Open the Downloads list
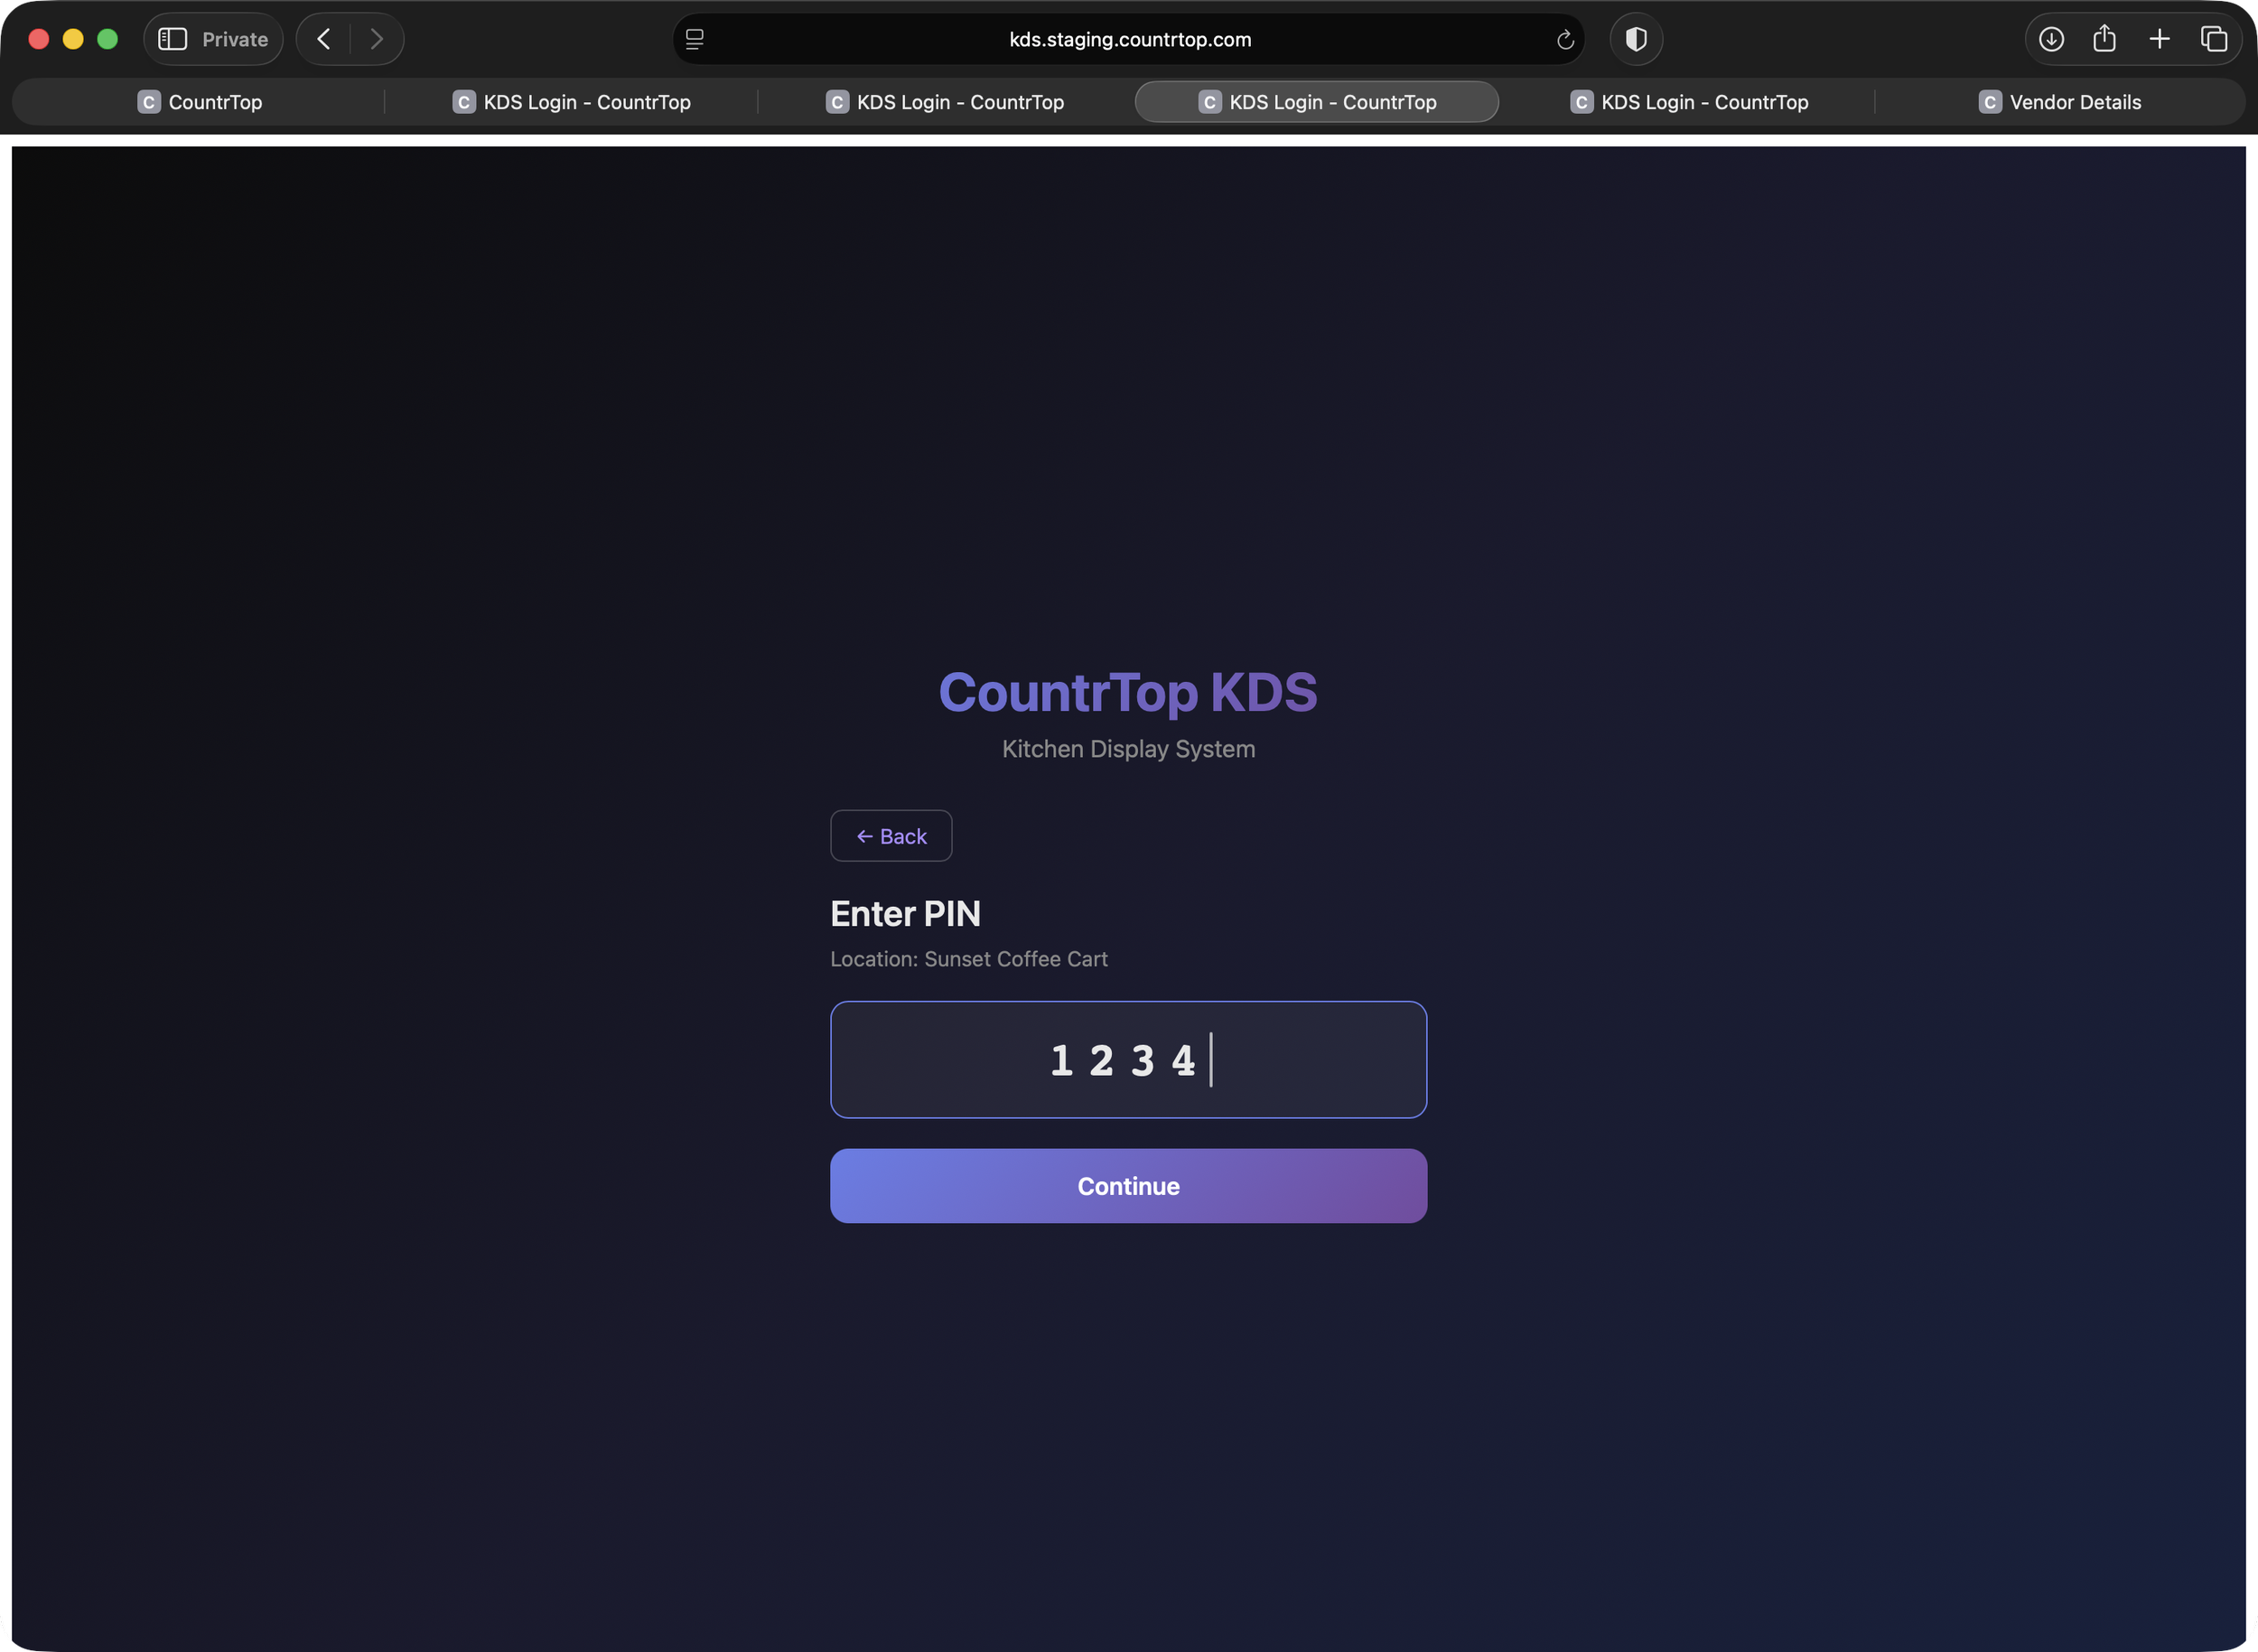 pos(2051,38)
